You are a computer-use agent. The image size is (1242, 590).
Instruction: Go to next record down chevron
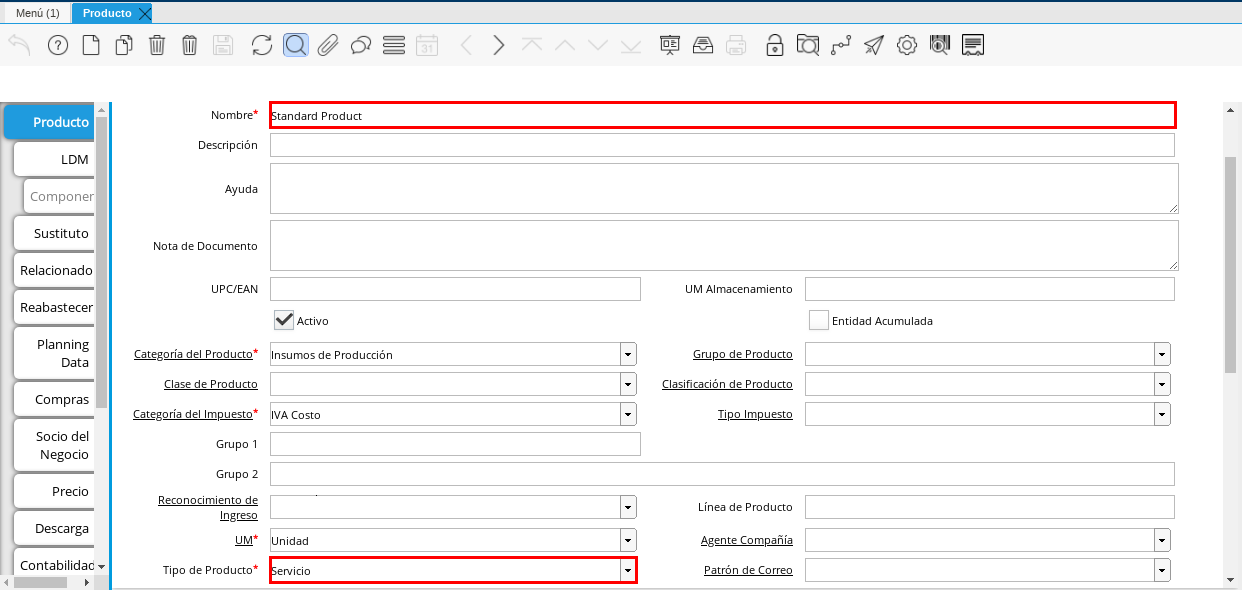(x=598, y=45)
